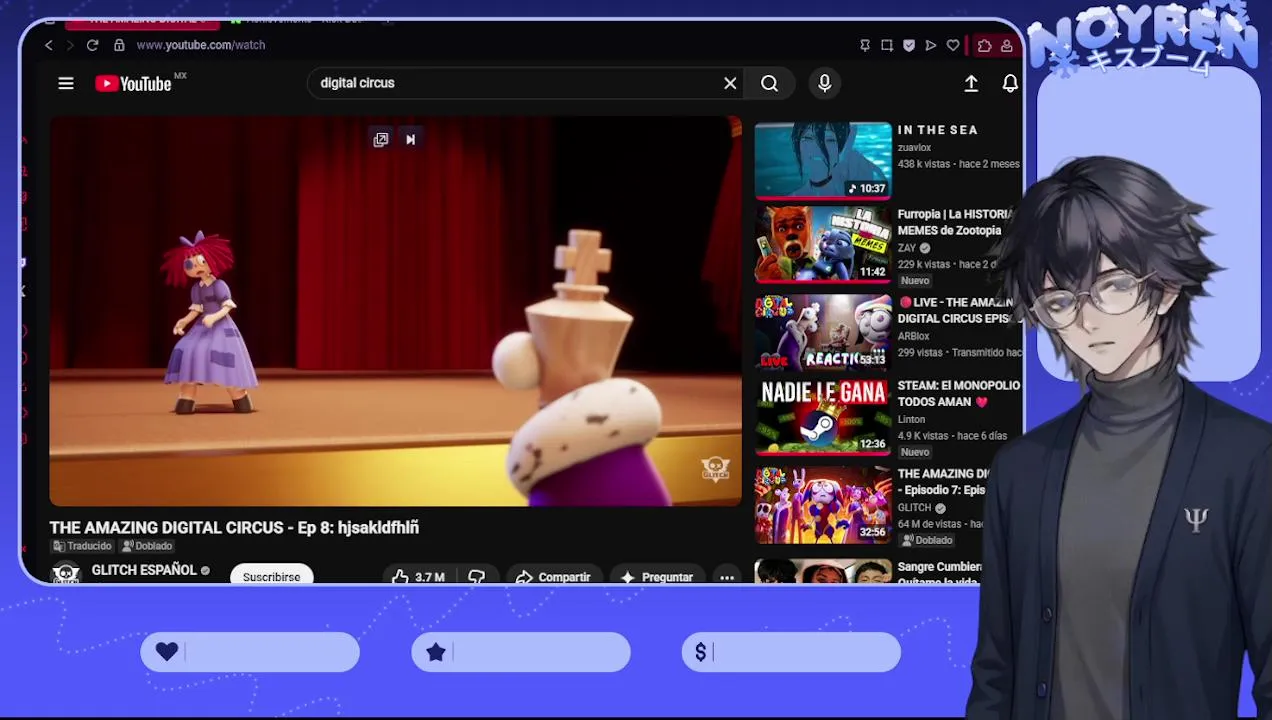Open Furropia Zootopia memes thumbnail
This screenshot has width=1272, height=720.
[x=823, y=245]
